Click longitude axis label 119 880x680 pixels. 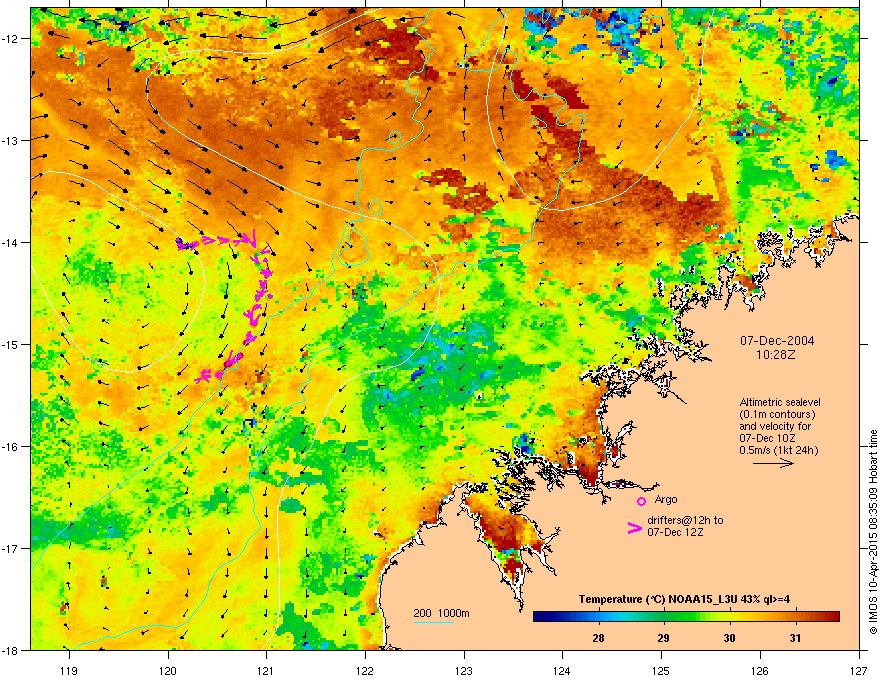(x=69, y=670)
